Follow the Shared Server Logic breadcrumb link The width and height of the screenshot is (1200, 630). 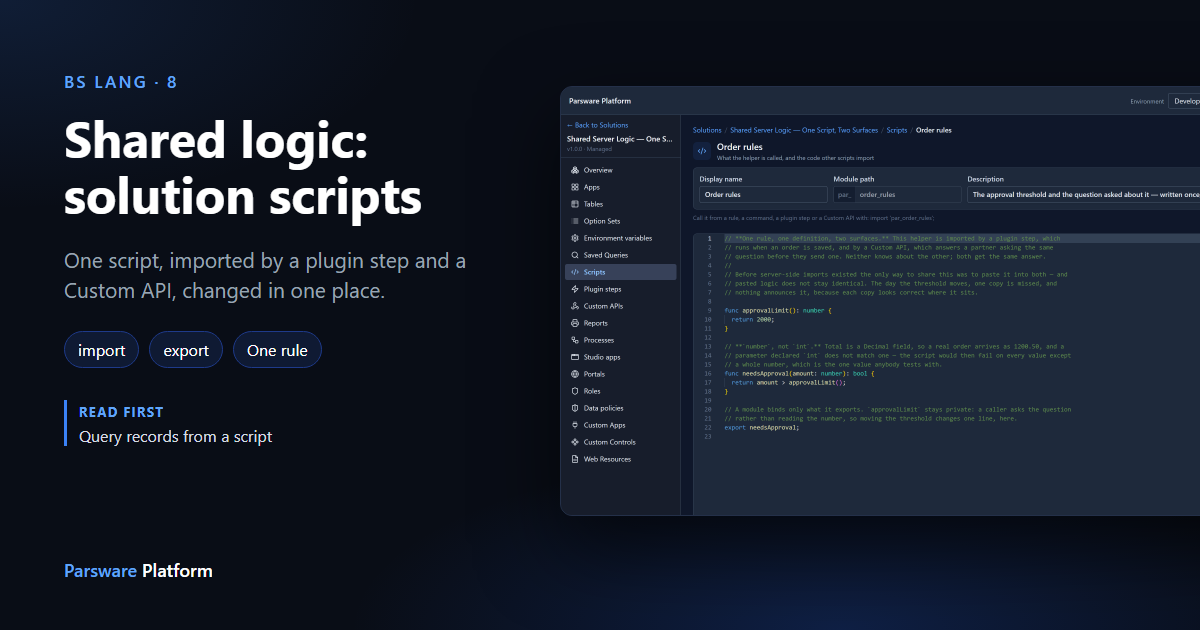pos(804,130)
